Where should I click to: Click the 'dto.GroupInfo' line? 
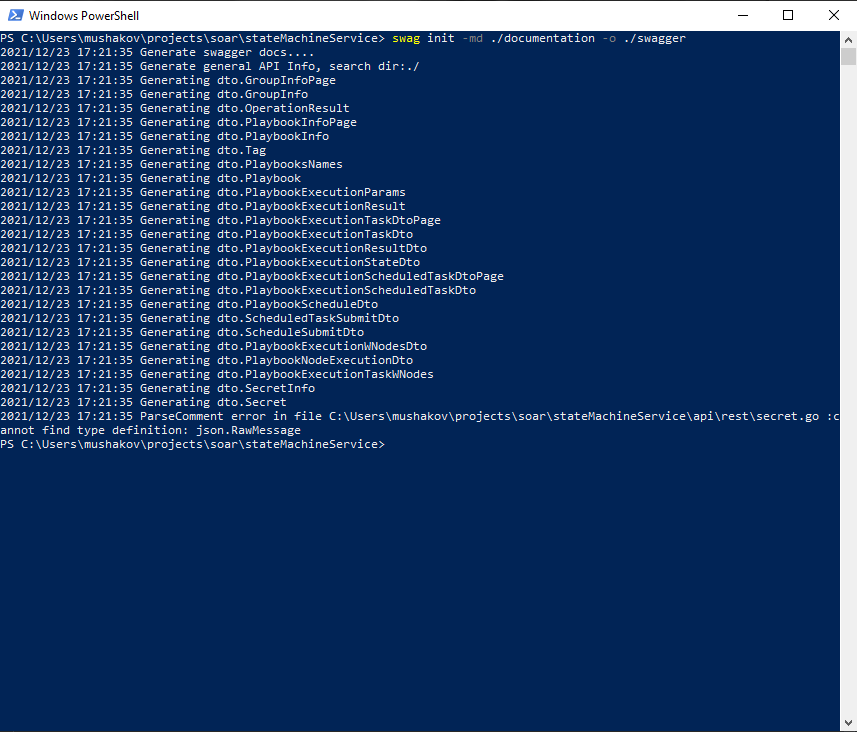[x=154, y=94]
